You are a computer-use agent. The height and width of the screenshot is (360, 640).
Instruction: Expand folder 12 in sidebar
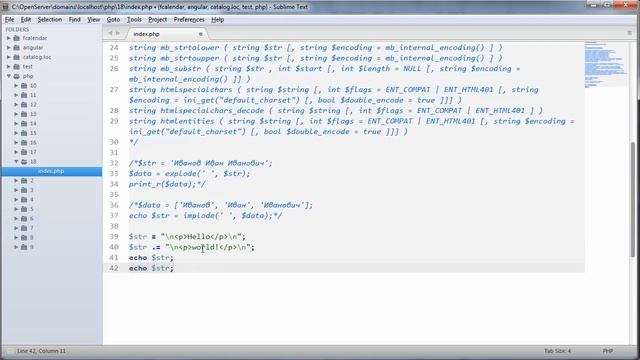pos(16,104)
